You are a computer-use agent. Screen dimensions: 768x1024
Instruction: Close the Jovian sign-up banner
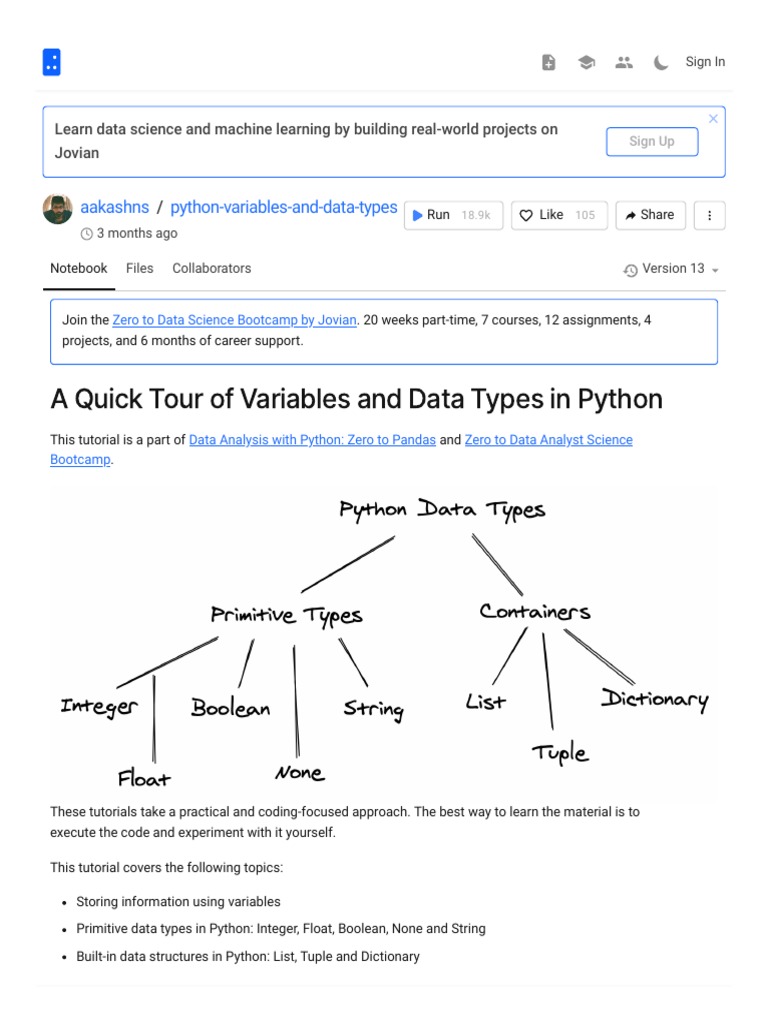pos(713,119)
